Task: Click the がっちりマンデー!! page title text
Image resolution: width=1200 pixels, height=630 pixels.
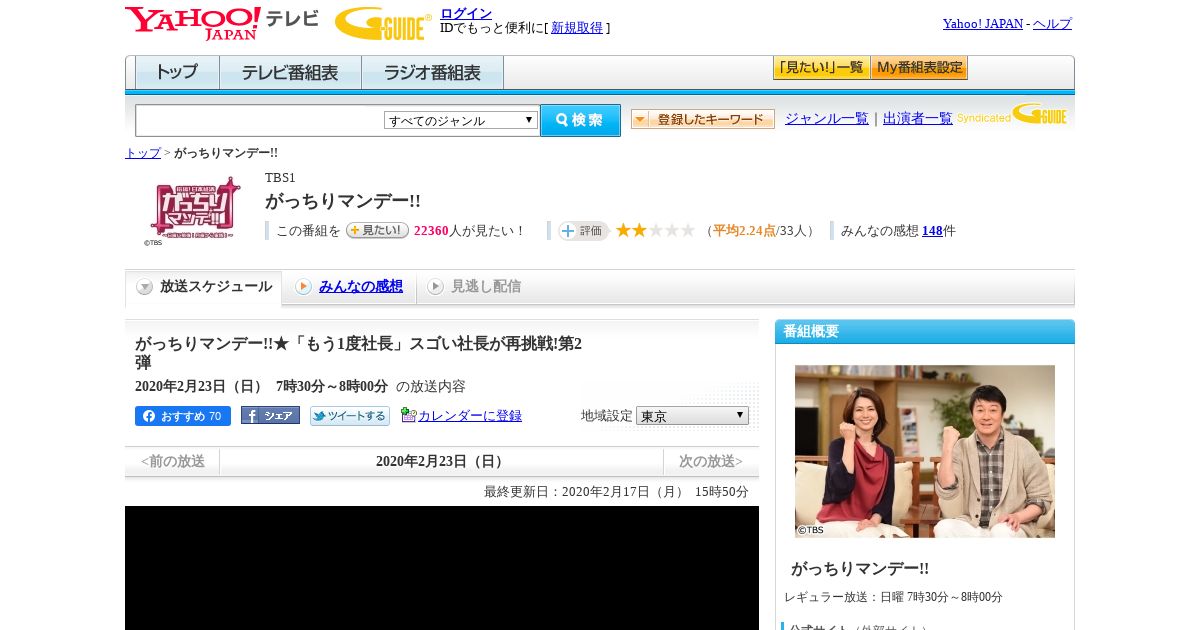Action: (x=343, y=201)
